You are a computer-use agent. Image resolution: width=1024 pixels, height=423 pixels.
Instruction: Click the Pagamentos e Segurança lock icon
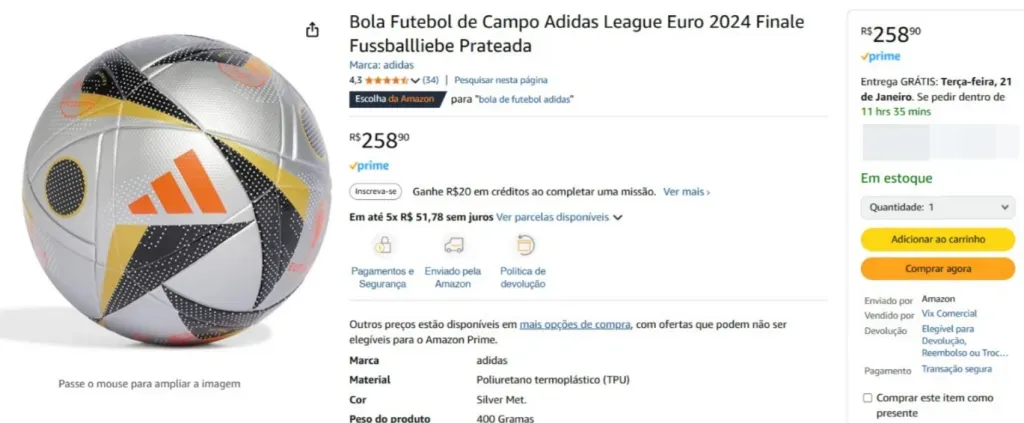382,245
